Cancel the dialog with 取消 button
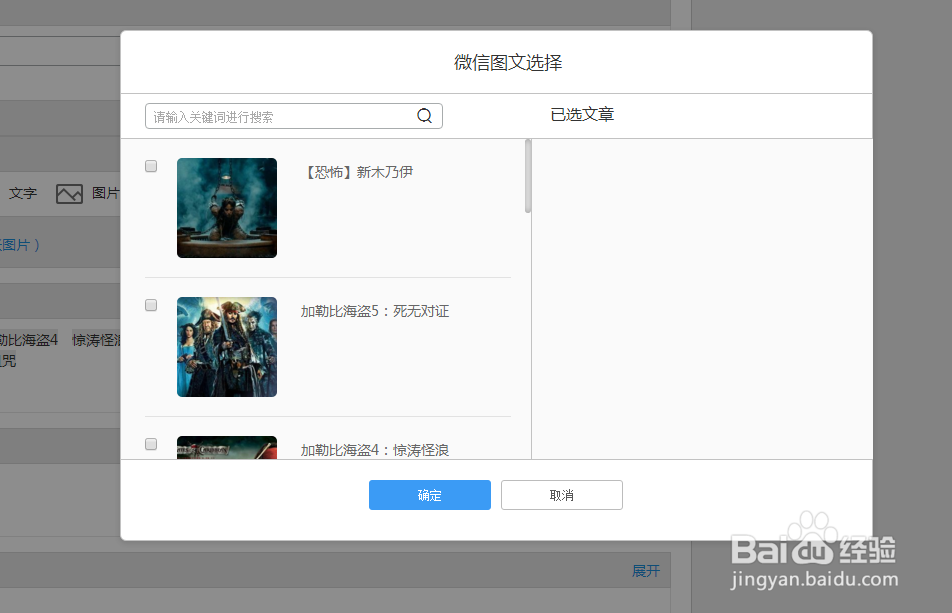Screen dimensions: 952x613 562,495
